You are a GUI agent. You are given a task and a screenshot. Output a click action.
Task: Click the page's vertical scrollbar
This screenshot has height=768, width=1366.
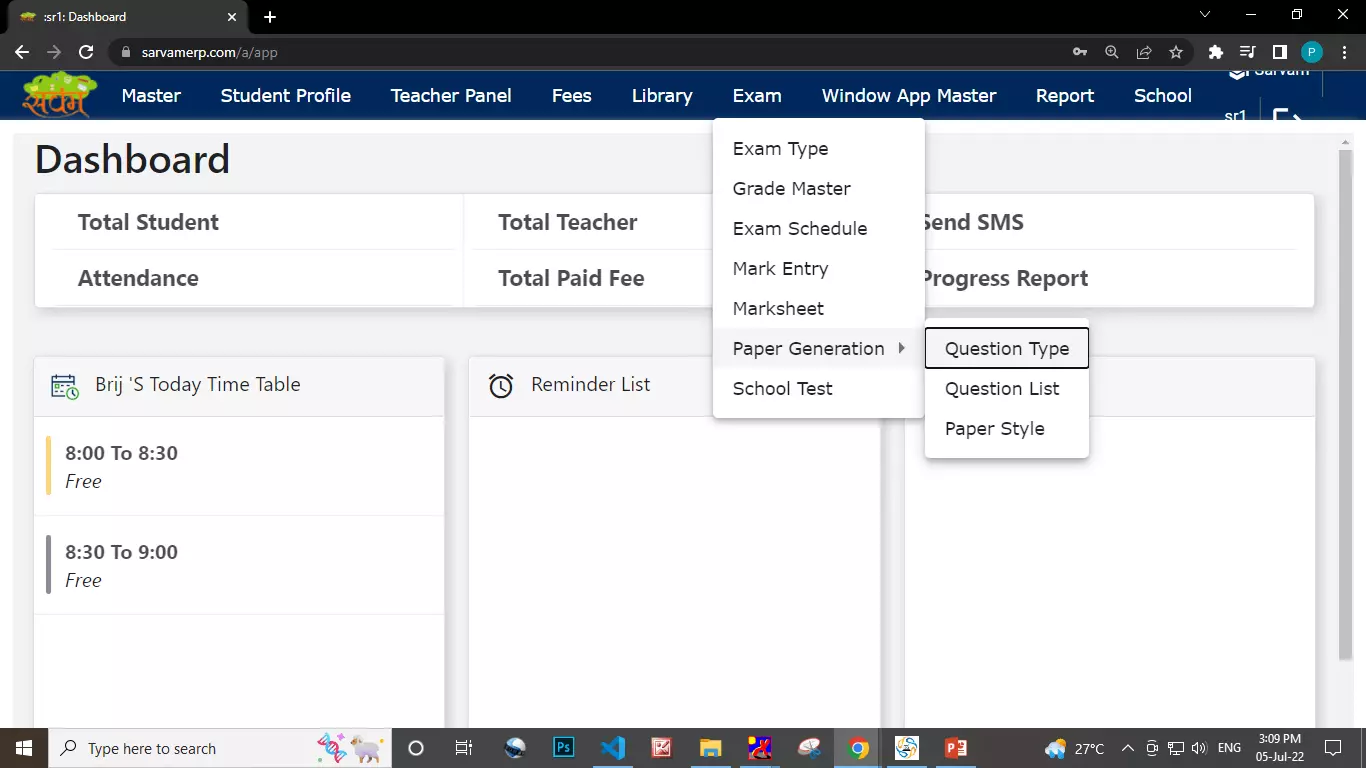tap(1345, 400)
